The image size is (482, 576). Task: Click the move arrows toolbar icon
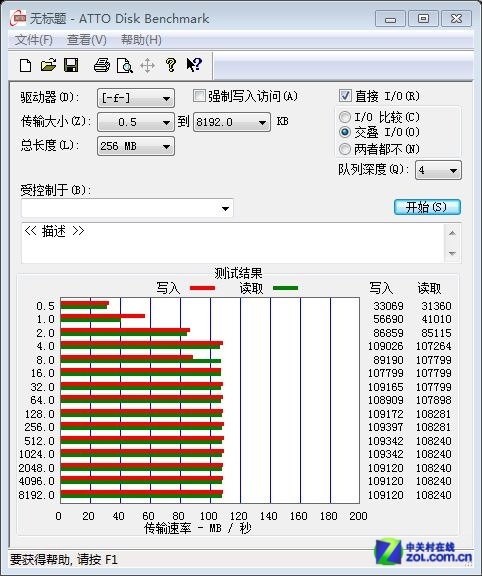coord(147,66)
